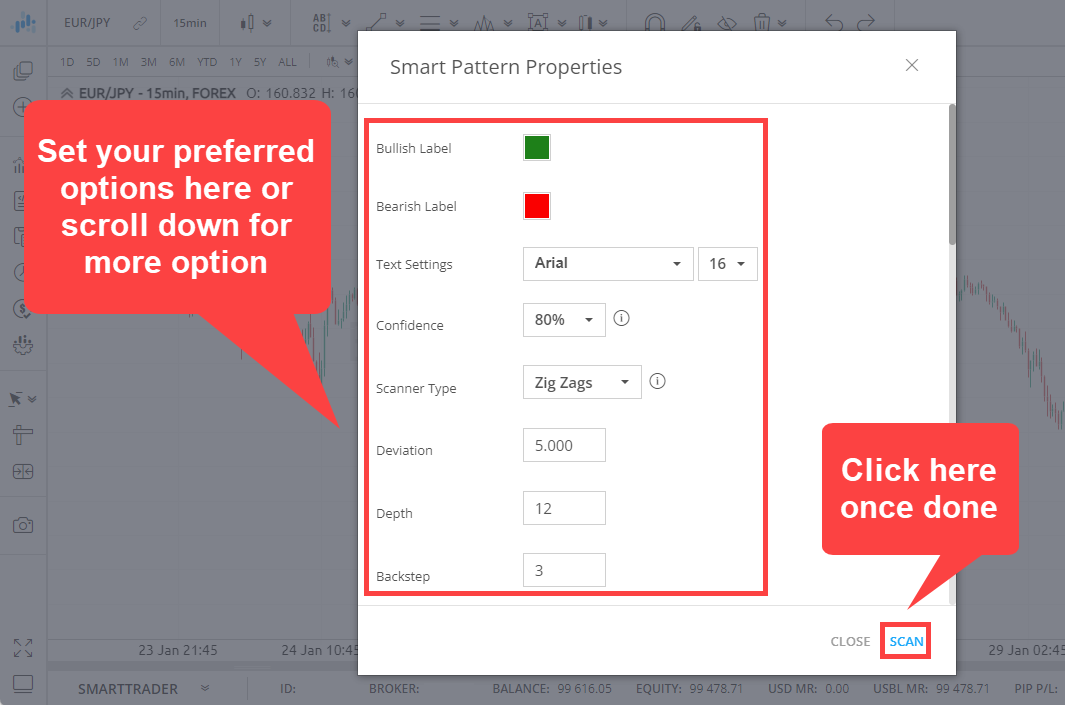Lock all drawings via the pencil-lock icon

691,22
